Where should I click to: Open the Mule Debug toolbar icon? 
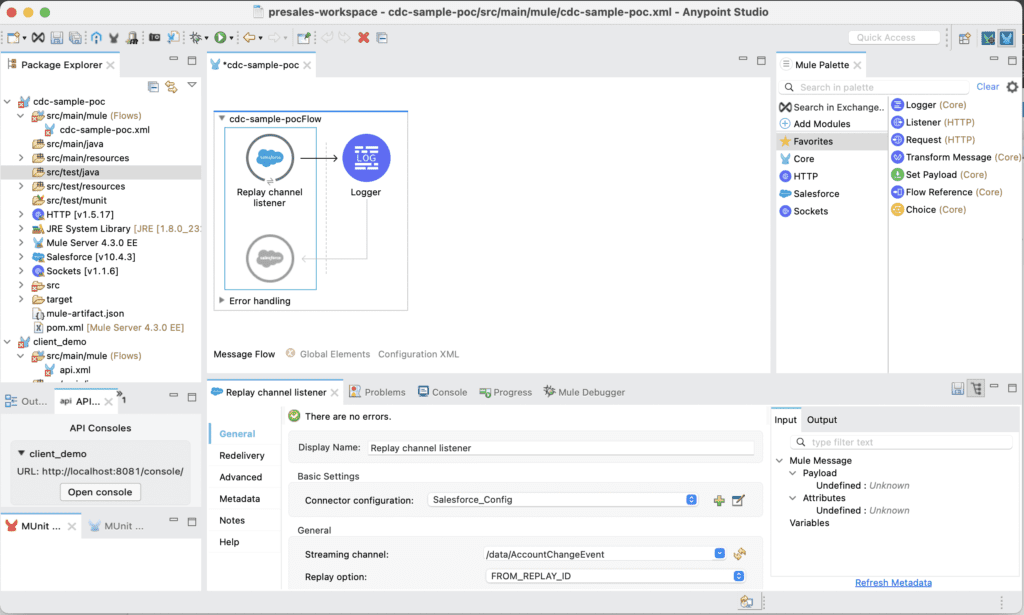pyautogui.click(x=988, y=37)
